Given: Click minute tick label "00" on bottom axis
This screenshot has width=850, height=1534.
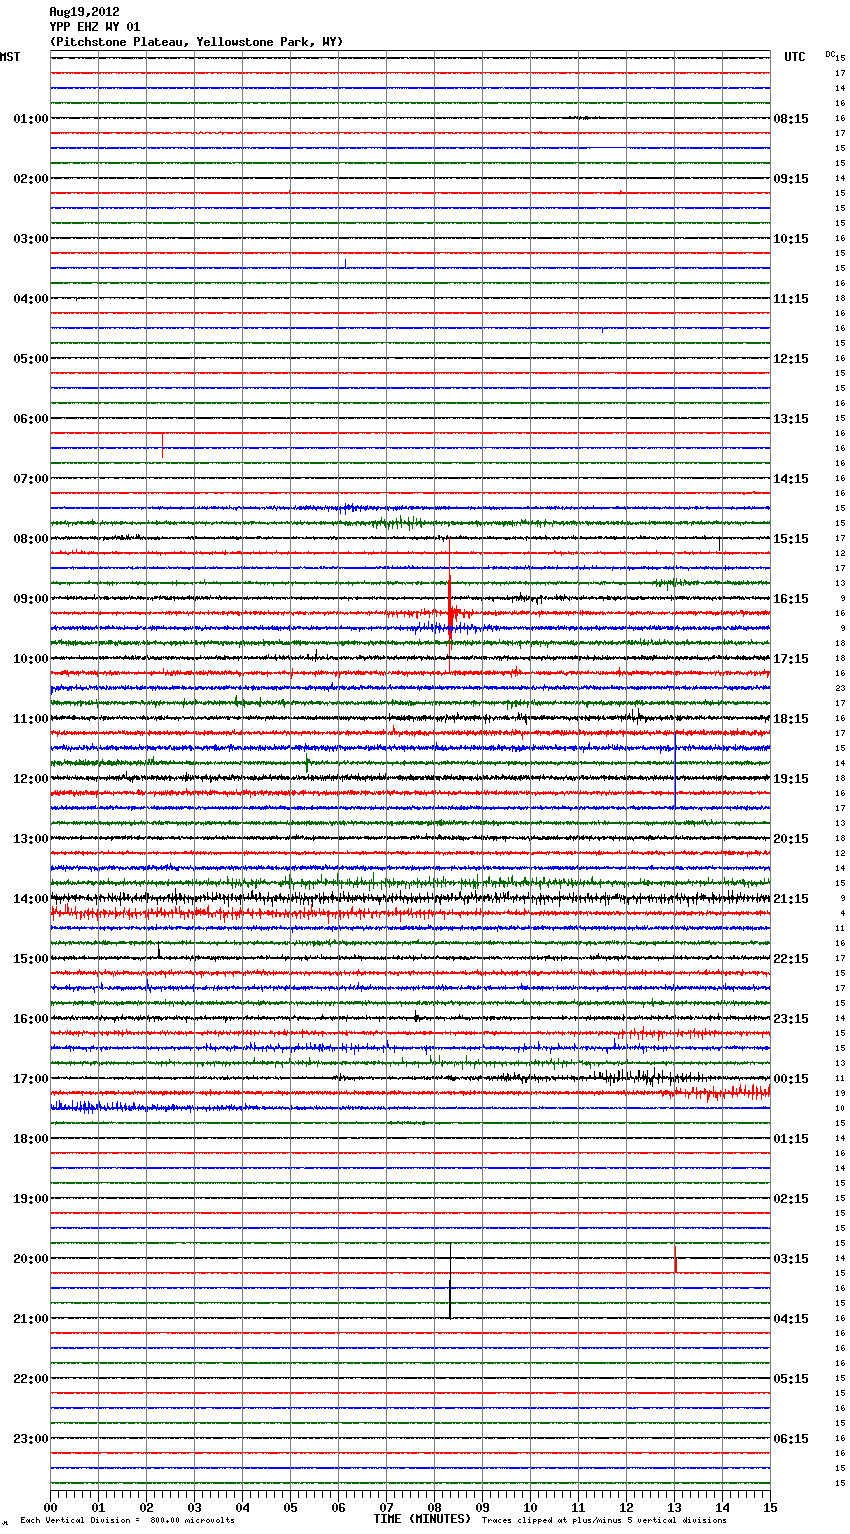Looking at the screenshot, I should 50,1507.
